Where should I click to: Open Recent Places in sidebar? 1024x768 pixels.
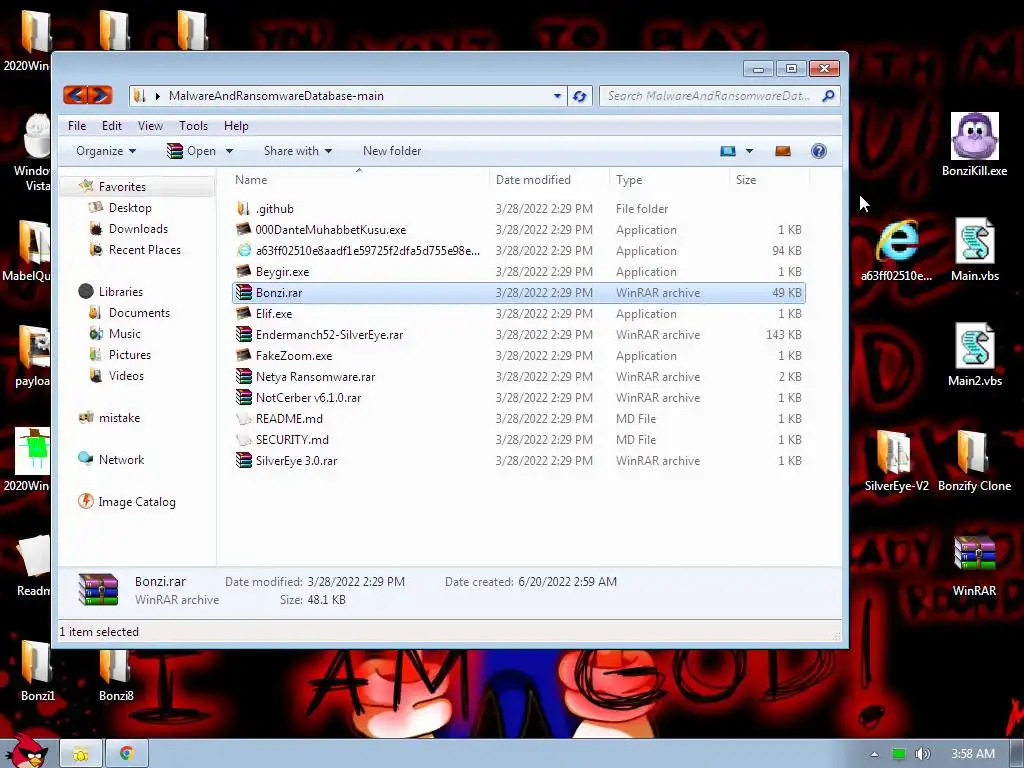[x=144, y=249]
